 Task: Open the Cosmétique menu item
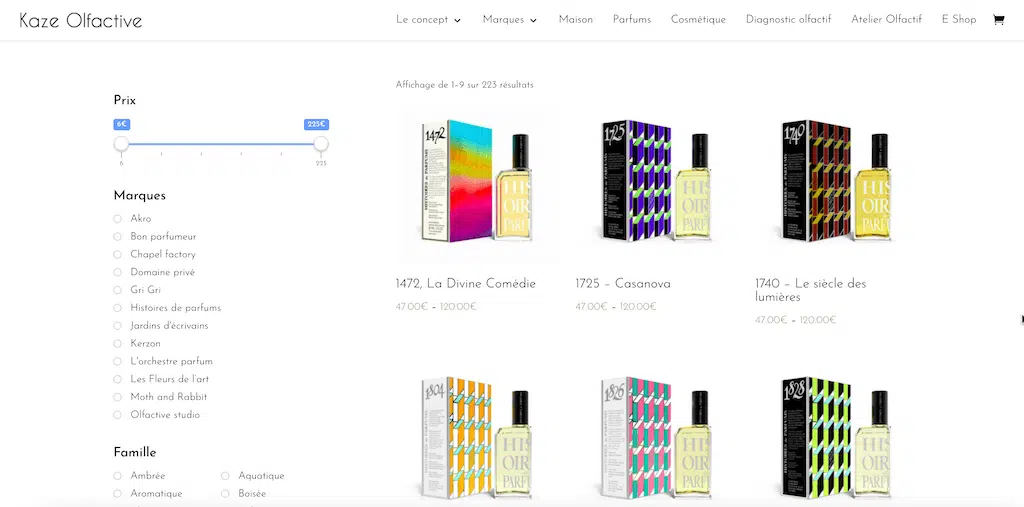click(698, 20)
